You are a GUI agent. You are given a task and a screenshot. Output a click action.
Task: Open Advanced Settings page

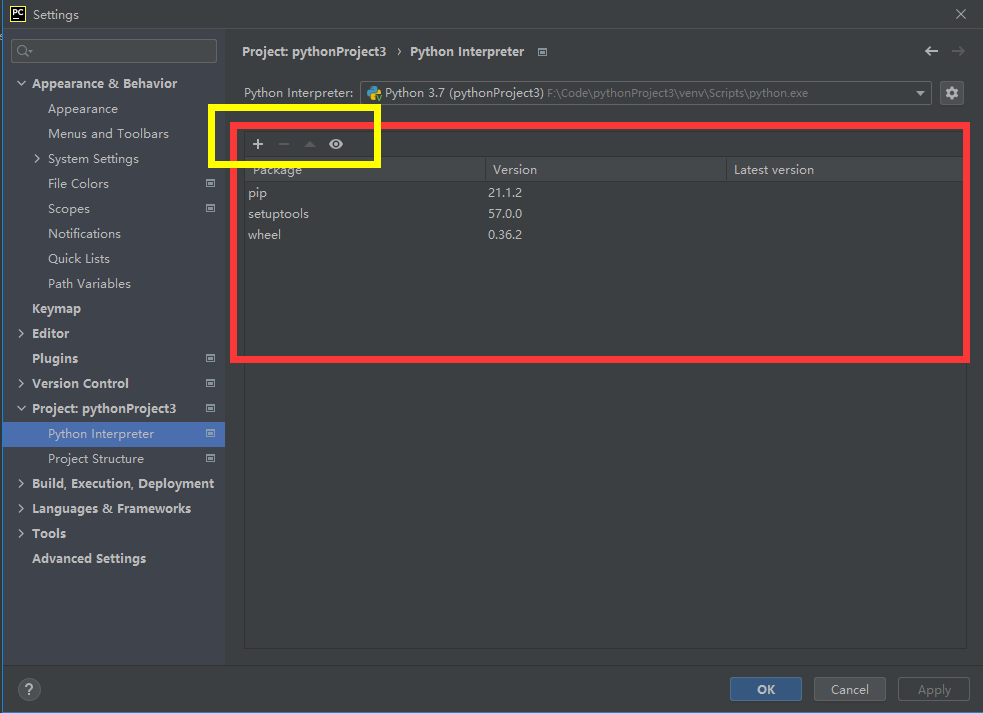(89, 559)
